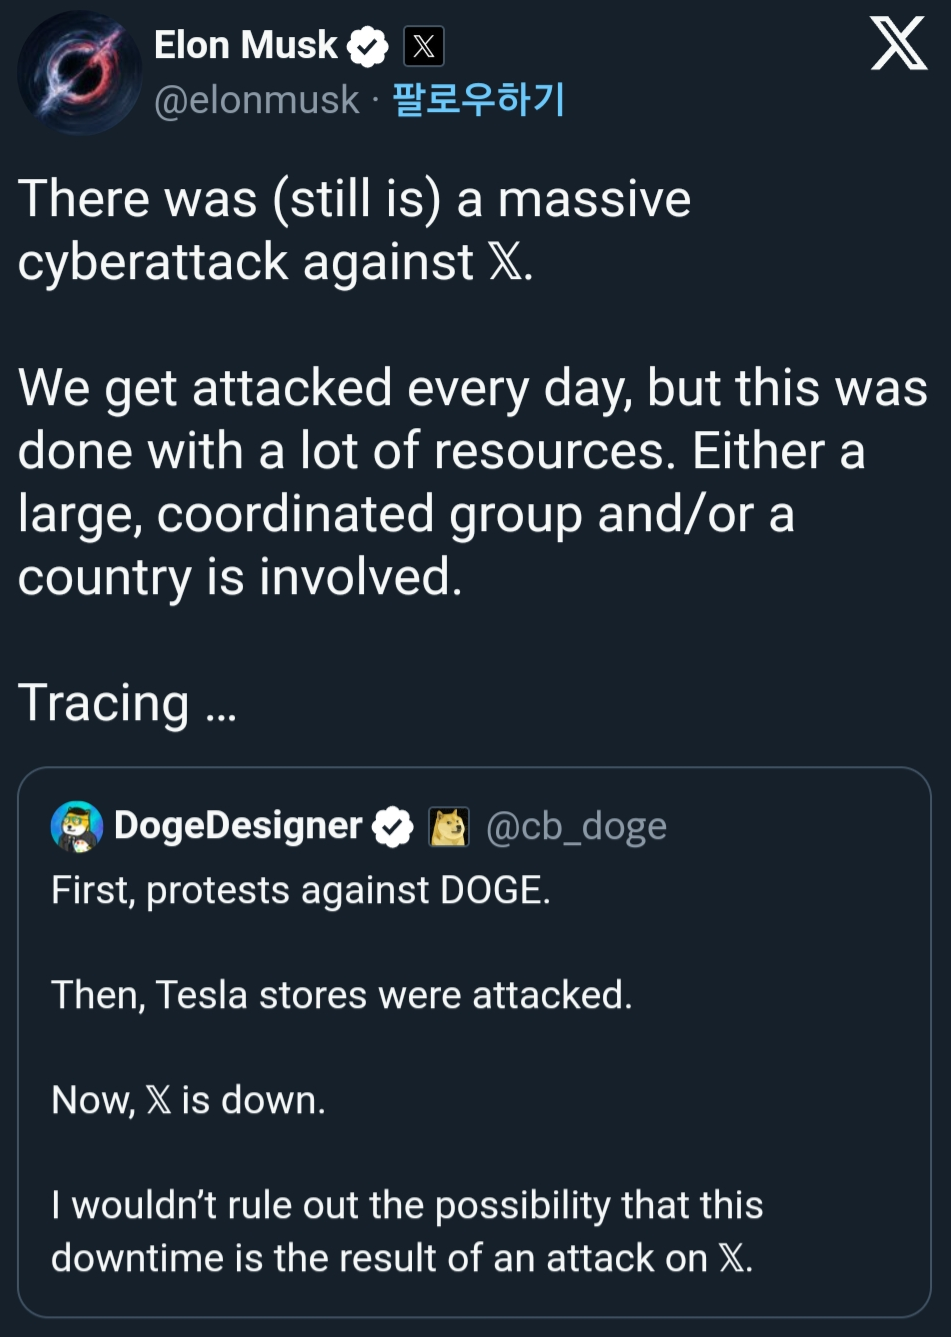Click DogeDesigner's verified checkmark badge
This screenshot has width=951, height=1337.
392,827
